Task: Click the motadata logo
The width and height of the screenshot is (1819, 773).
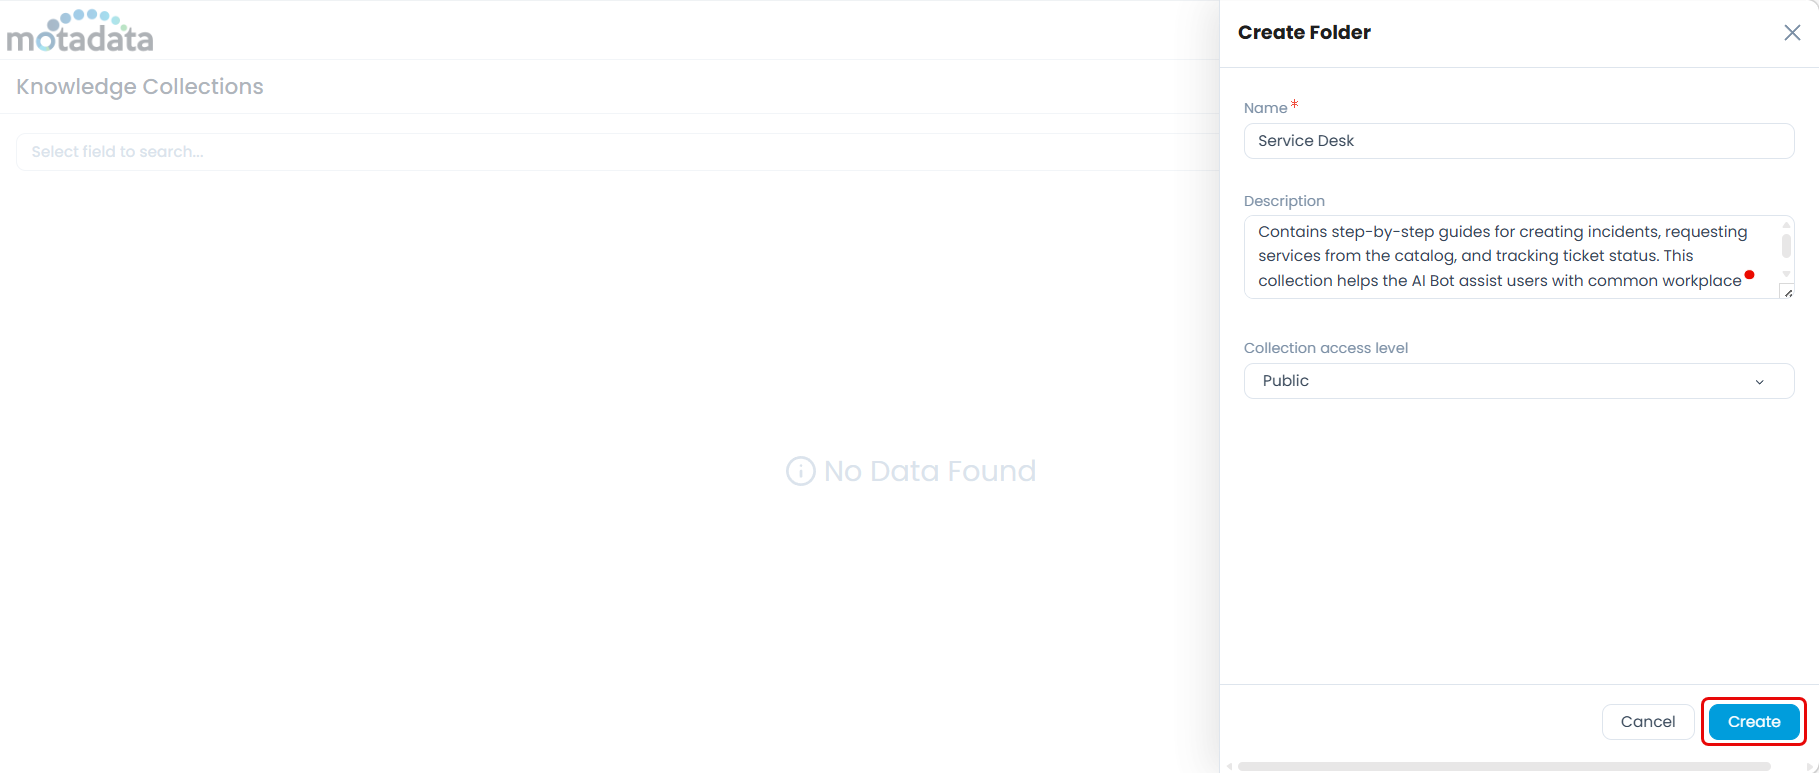Action: (80, 32)
